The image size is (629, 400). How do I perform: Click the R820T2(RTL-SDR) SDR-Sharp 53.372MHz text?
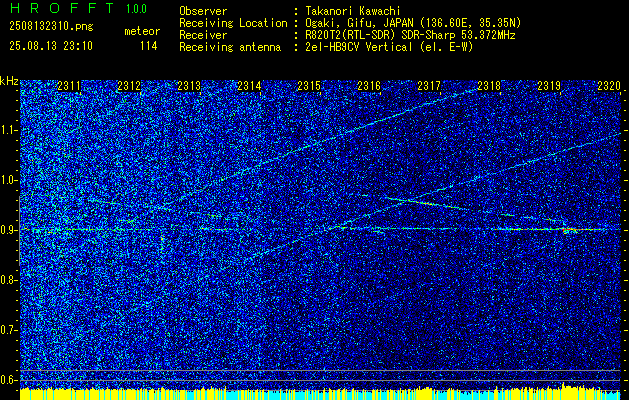(410, 35)
